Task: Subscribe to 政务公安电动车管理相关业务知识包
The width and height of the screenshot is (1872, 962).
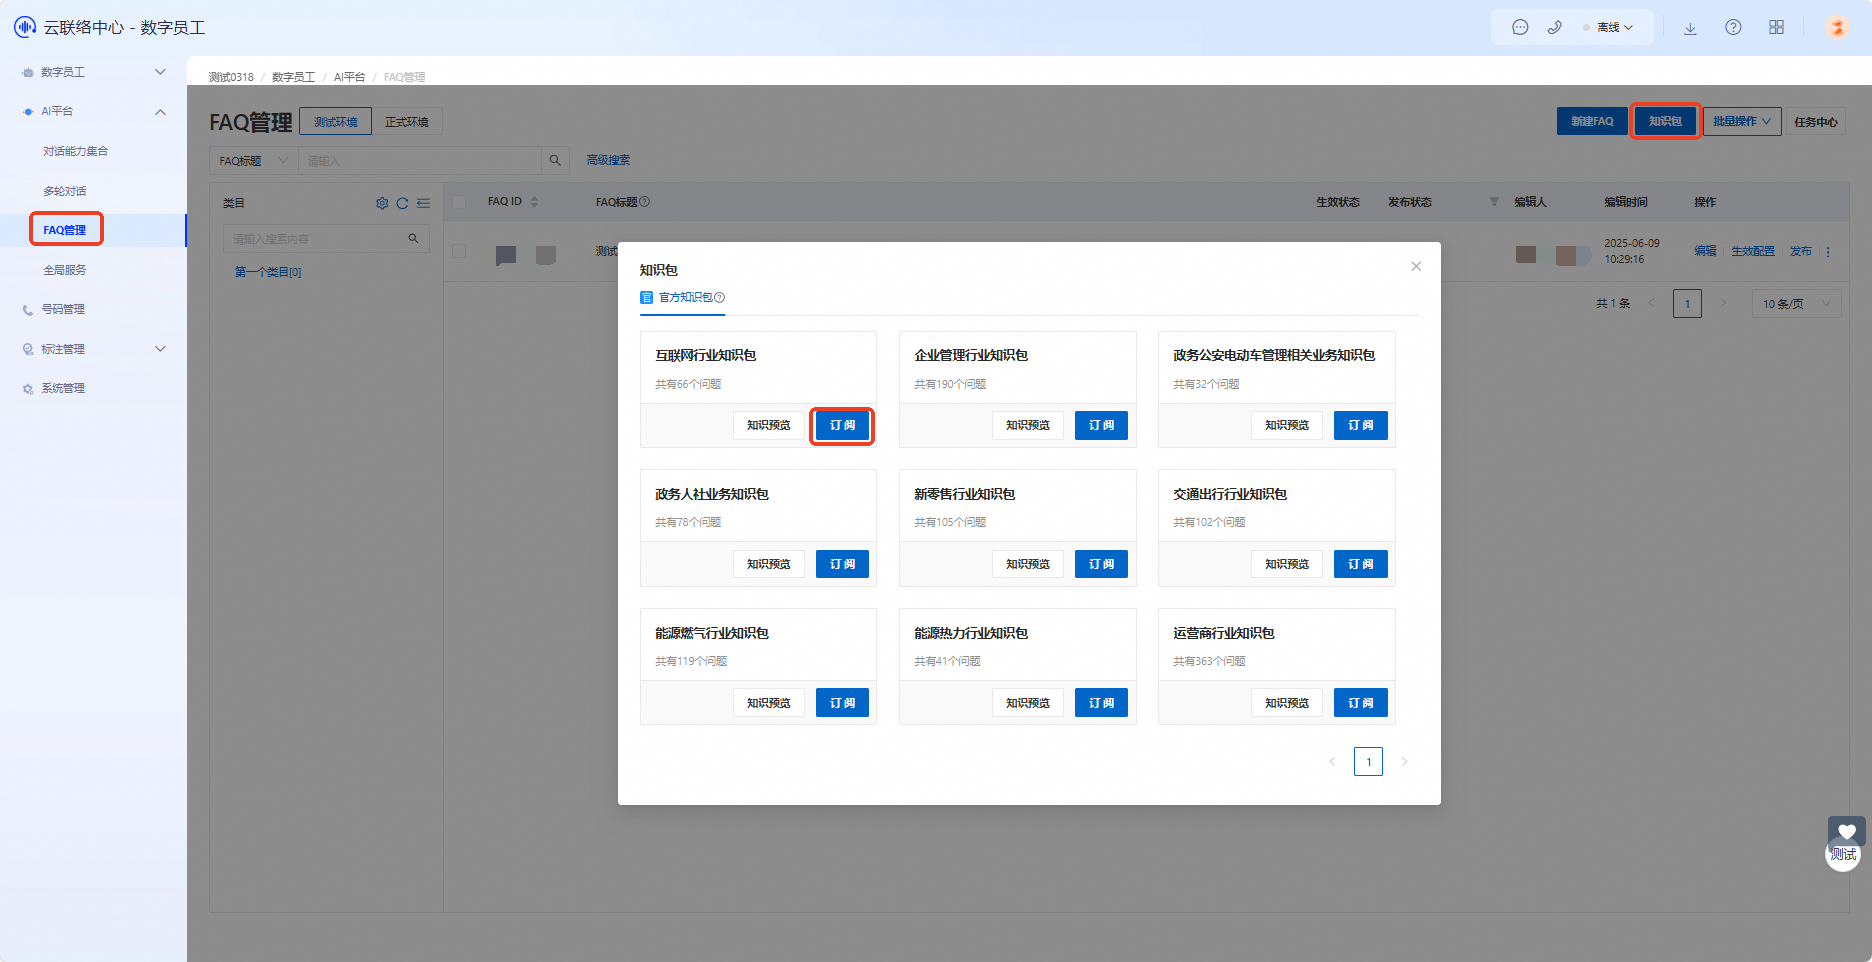Action: click(1360, 425)
